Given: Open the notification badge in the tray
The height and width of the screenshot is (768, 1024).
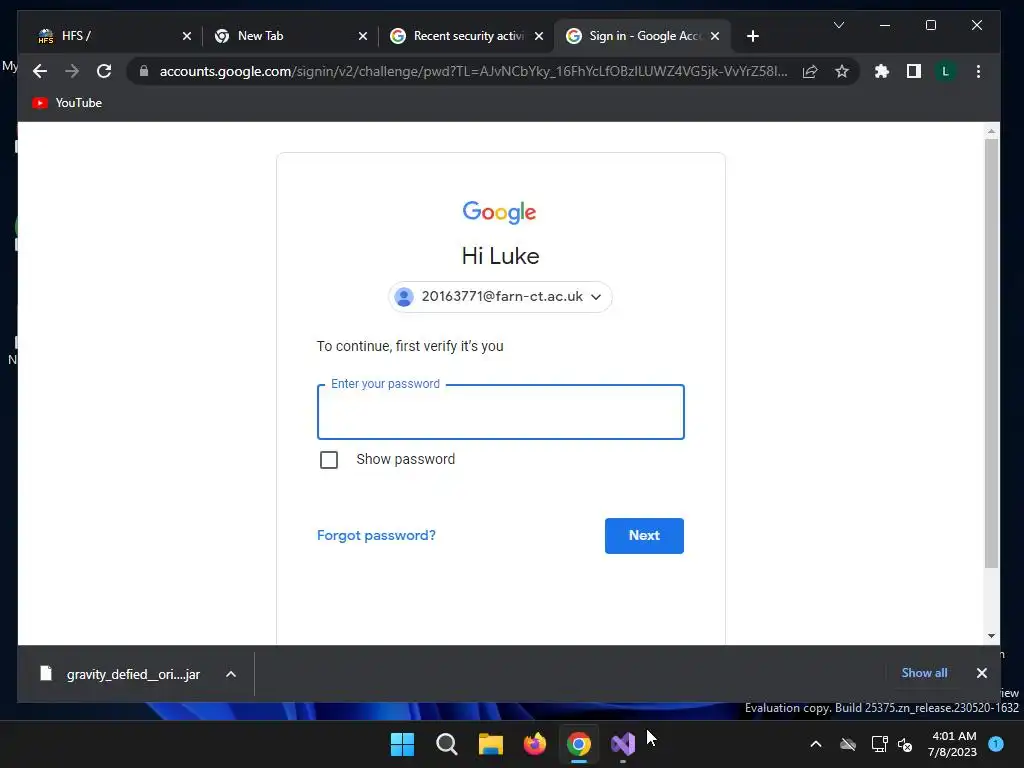Looking at the screenshot, I should [996, 744].
